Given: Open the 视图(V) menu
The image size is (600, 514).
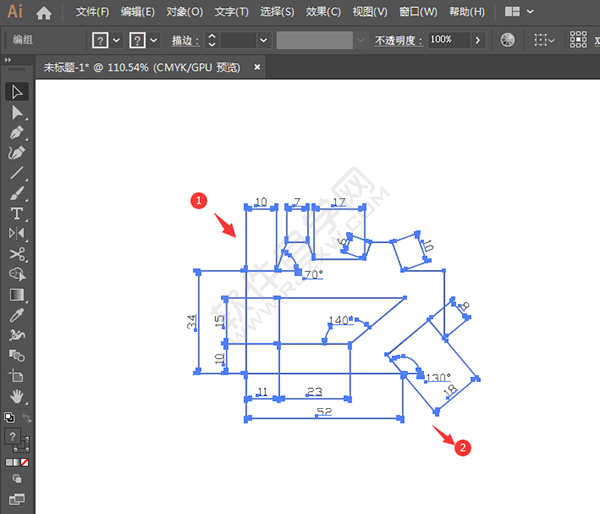Looking at the screenshot, I should click(370, 12).
